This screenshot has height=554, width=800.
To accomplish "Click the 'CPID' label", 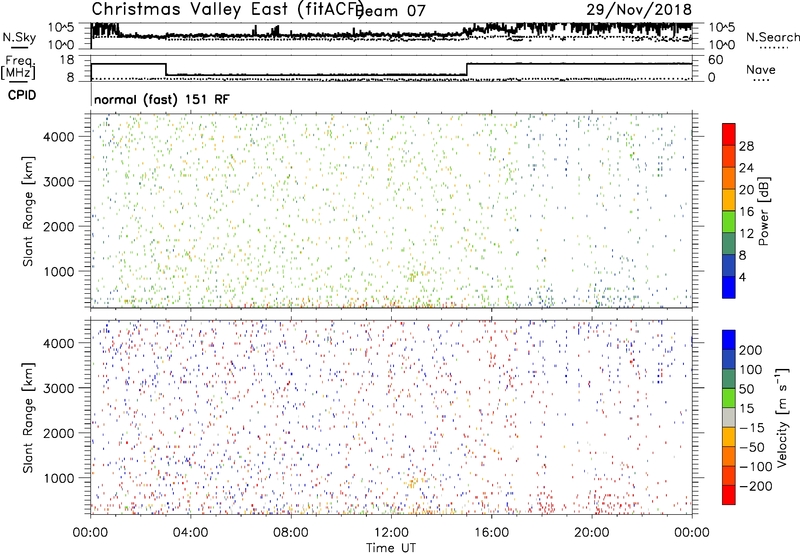I will click(22, 95).
